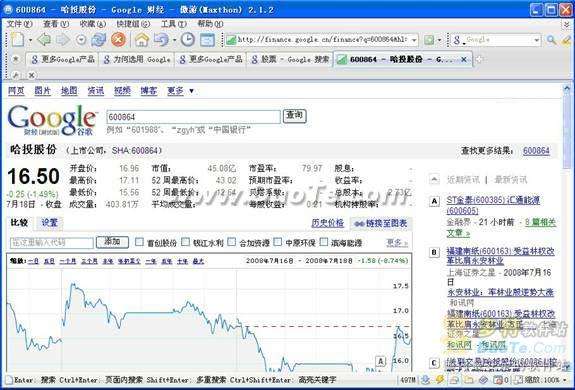575x390 pixels.
Task: Stop loading with the orange X icon
Action: click(x=118, y=40)
